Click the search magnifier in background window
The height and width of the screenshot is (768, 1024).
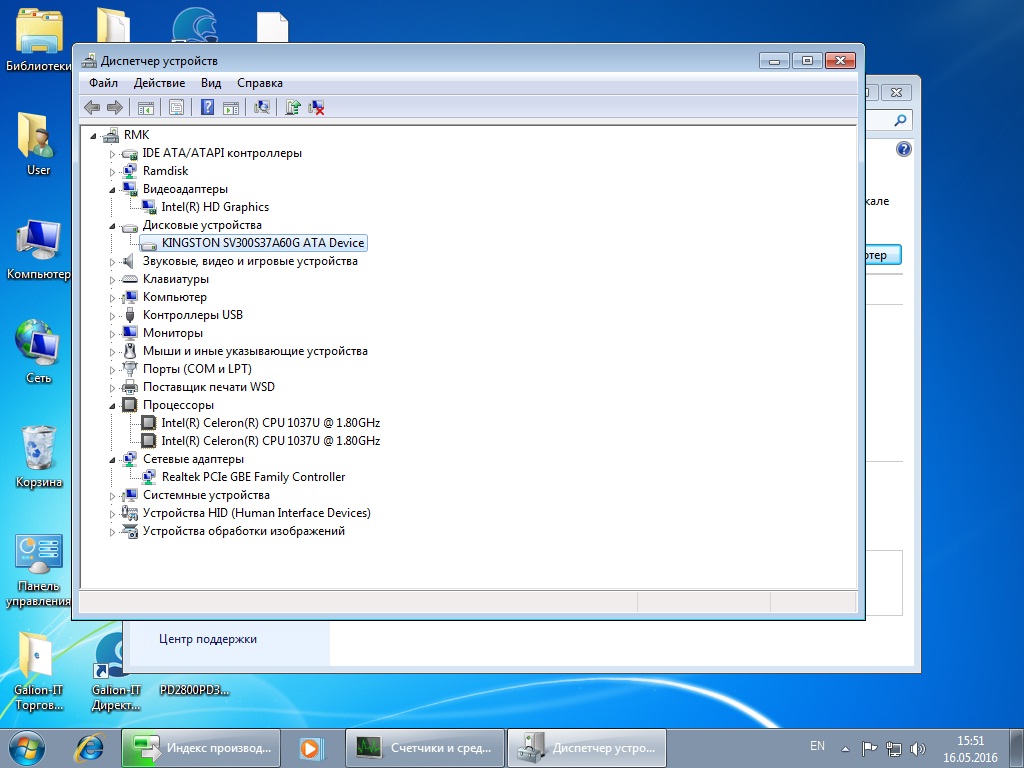901,120
